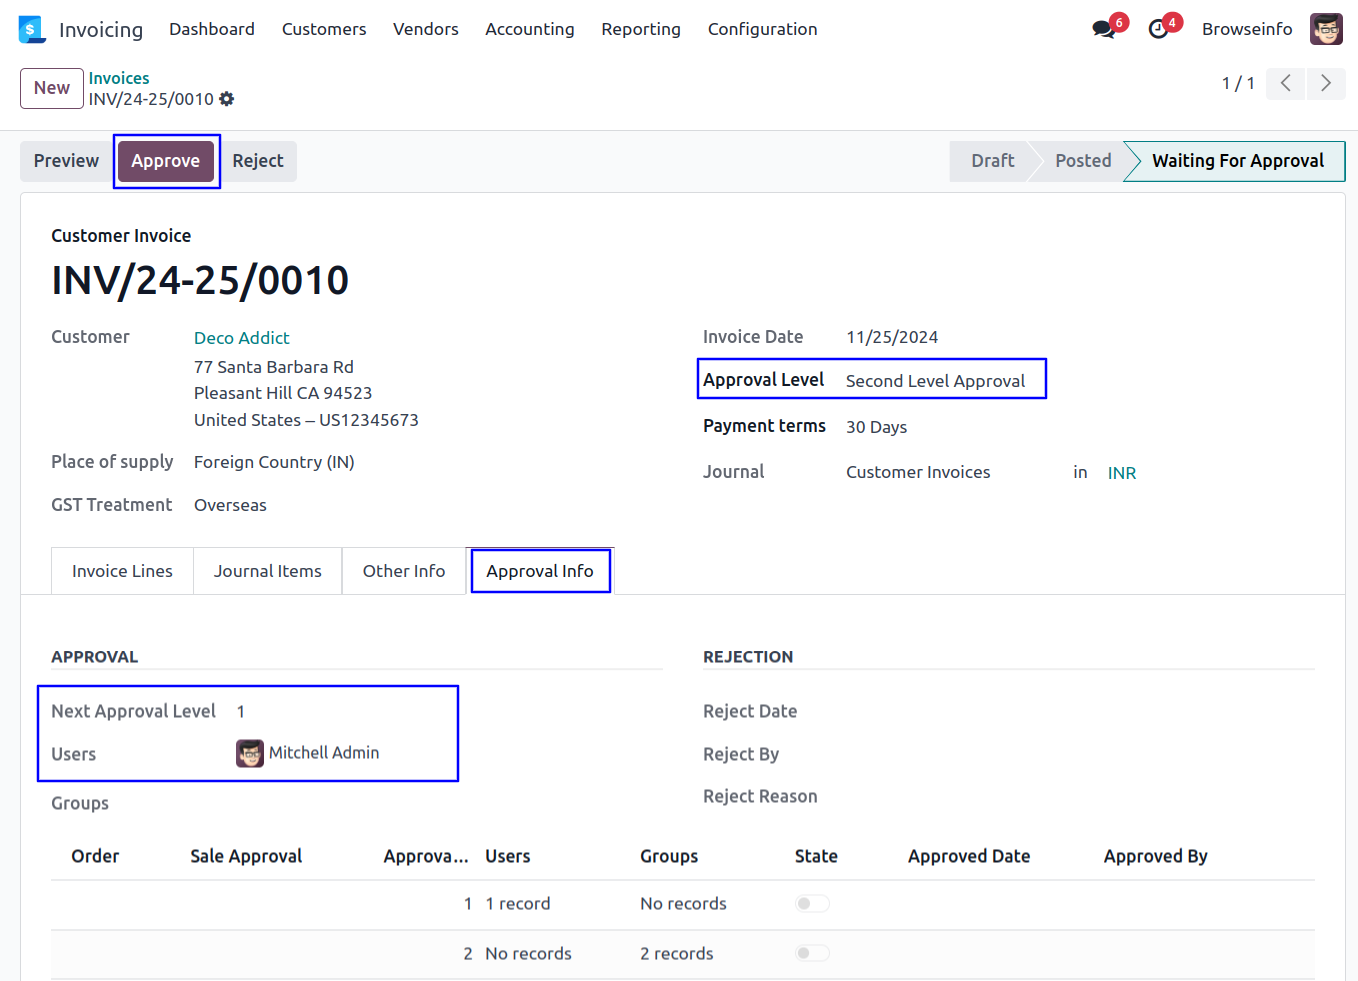Image resolution: width=1358 pixels, height=981 pixels.
Task: Click the Reject button
Action: (x=258, y=161)
